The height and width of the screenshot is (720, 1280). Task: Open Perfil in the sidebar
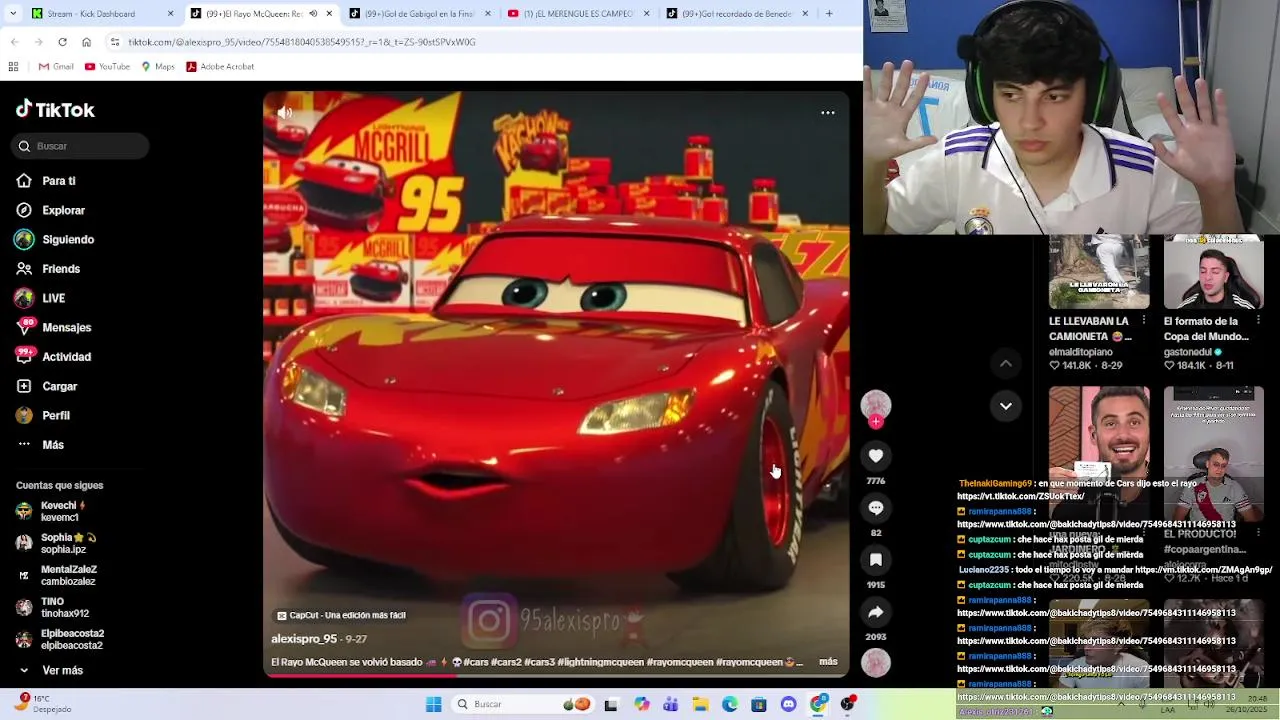[56, 415]
